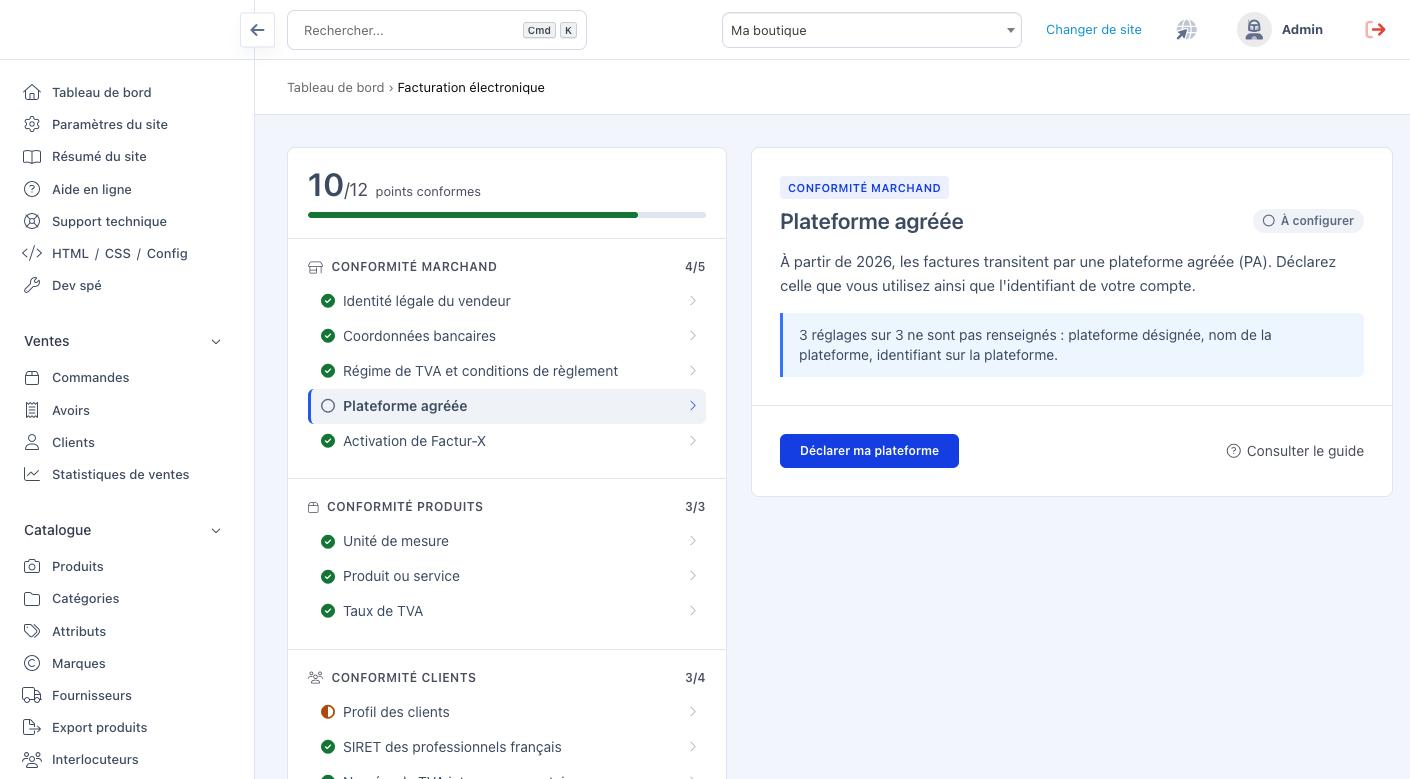Click the Changer de site link
This screenshot has width=1410, height=779.
pyautogui.click(x=1094, y=30)
